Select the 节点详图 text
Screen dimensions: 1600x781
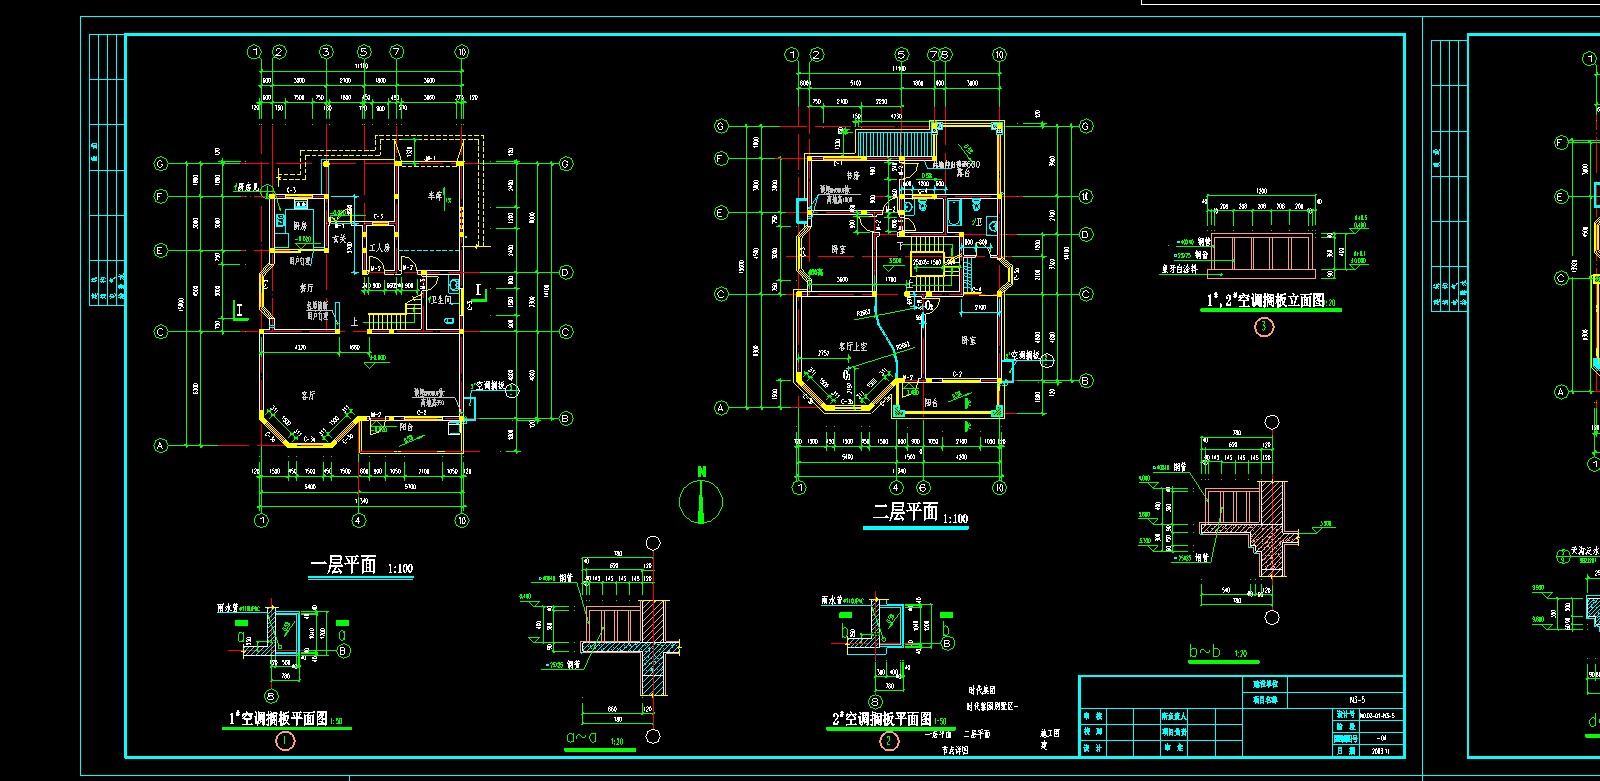click(957, 750)
